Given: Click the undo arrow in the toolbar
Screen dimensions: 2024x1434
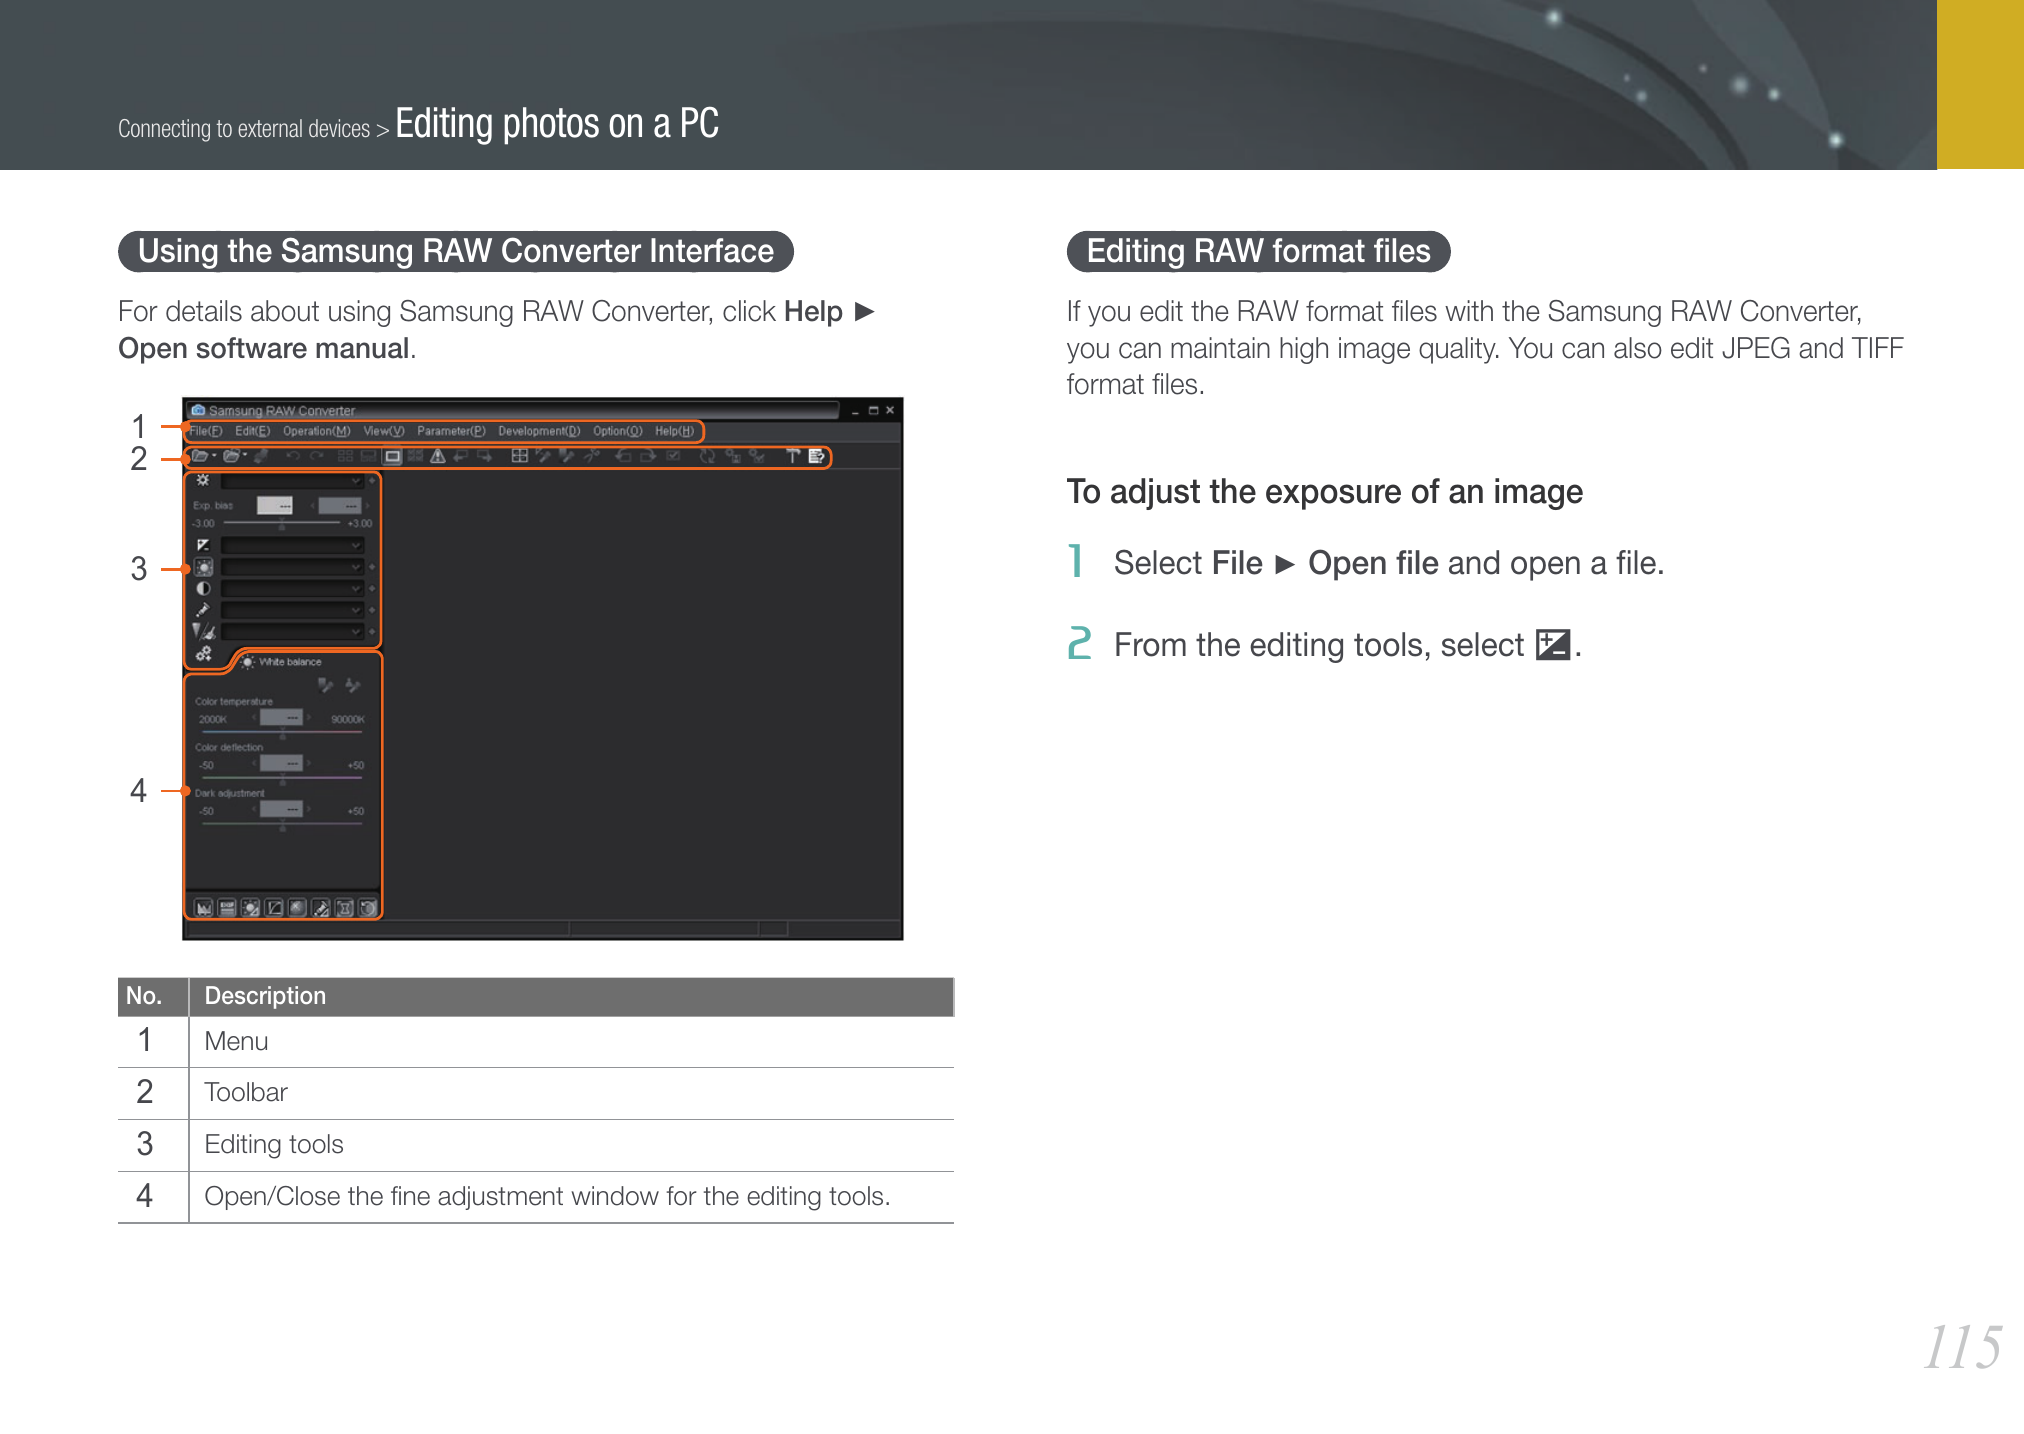Looking at the screenshot, I should tap(293, 456).
